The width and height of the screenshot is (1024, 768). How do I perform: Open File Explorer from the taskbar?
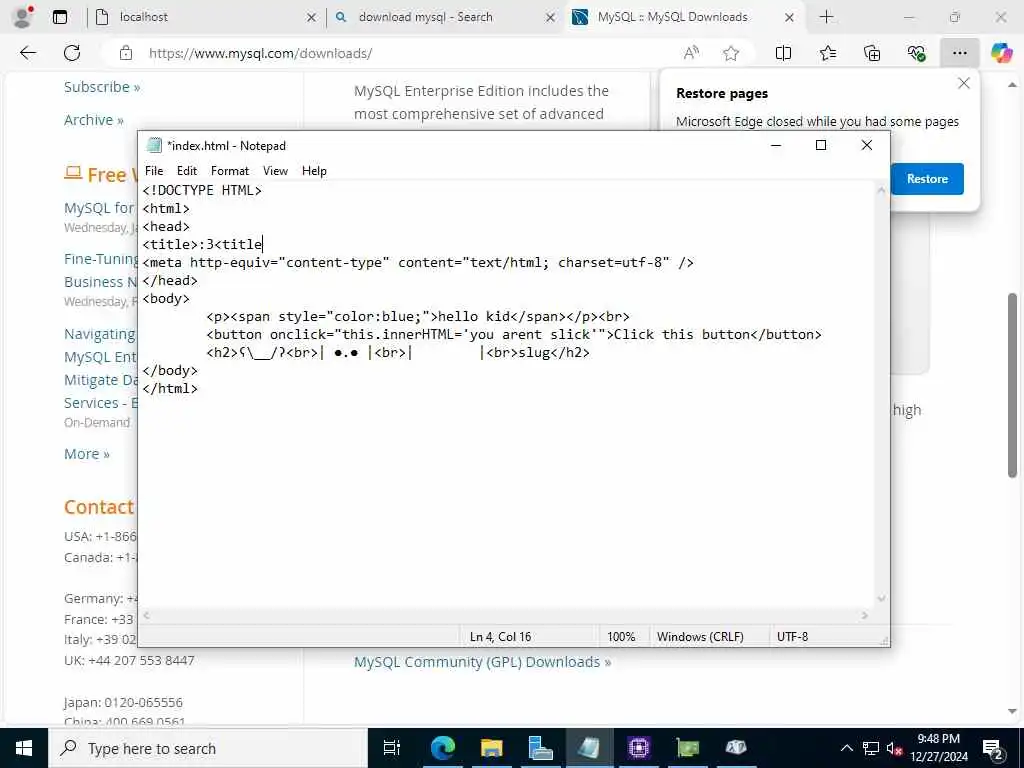pyautogui.click(x=491, y=748)
